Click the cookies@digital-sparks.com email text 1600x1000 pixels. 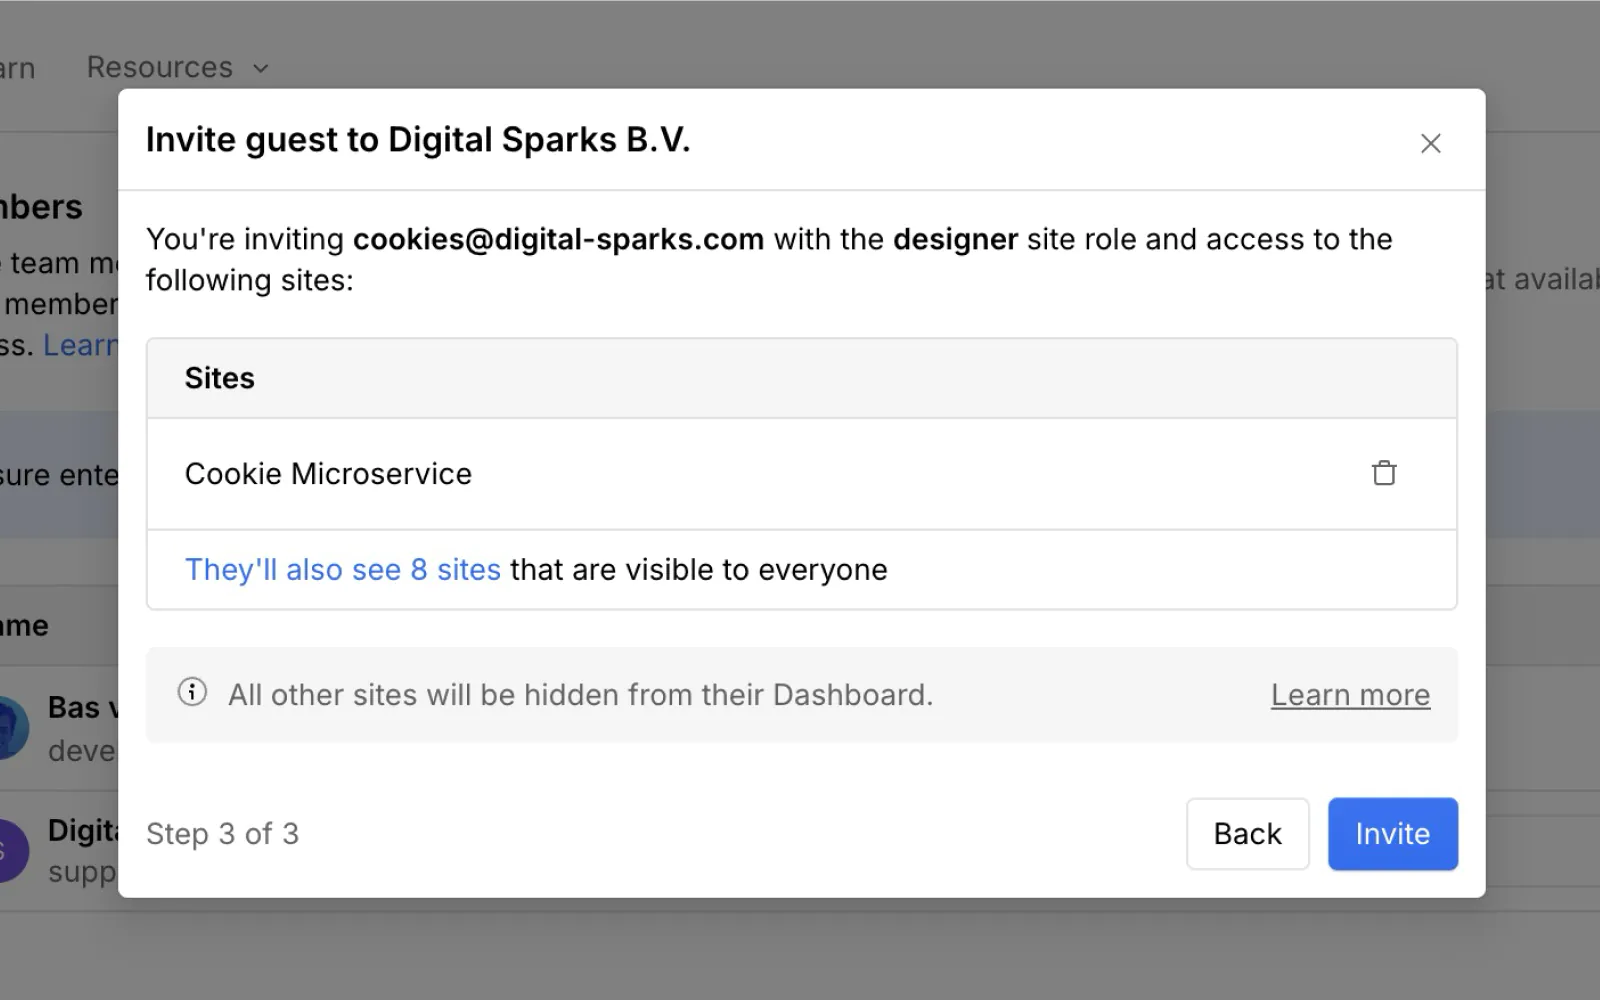(558, 239)
